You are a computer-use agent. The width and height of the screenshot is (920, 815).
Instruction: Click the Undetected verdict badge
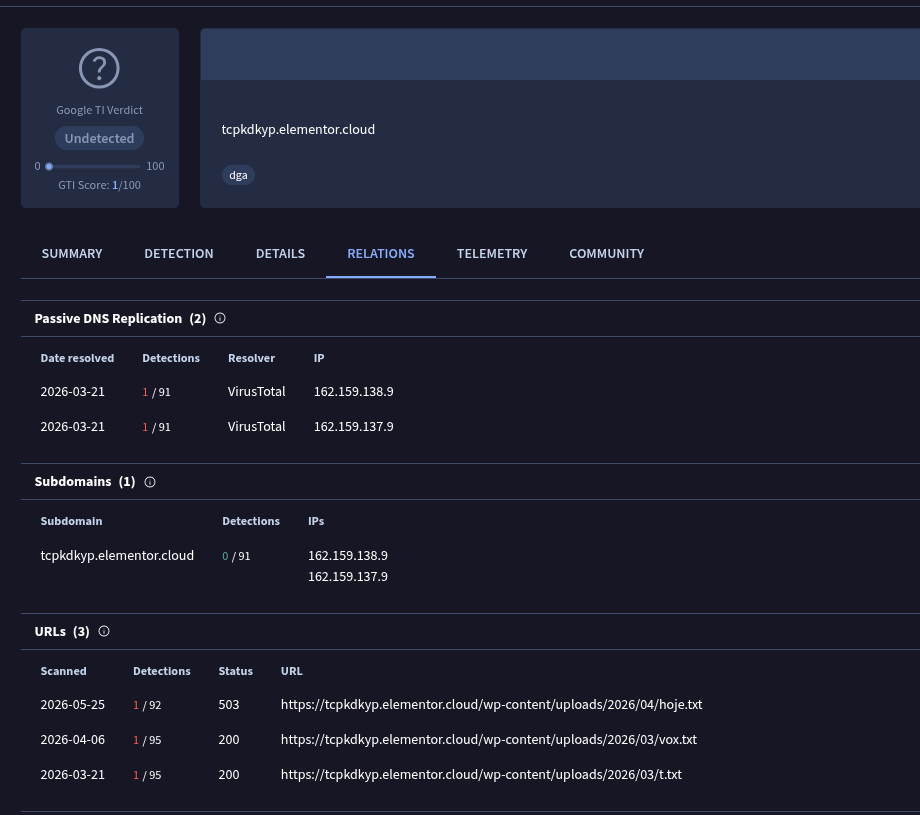coord(99,138)
